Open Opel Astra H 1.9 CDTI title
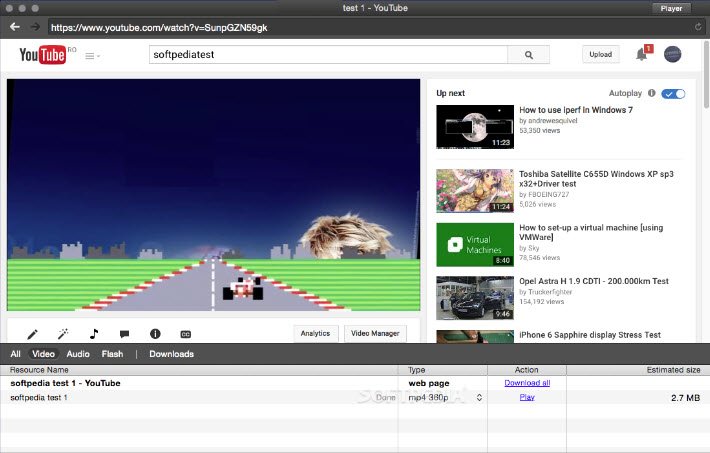Screen dimensions: 710x453 [594, 281]
